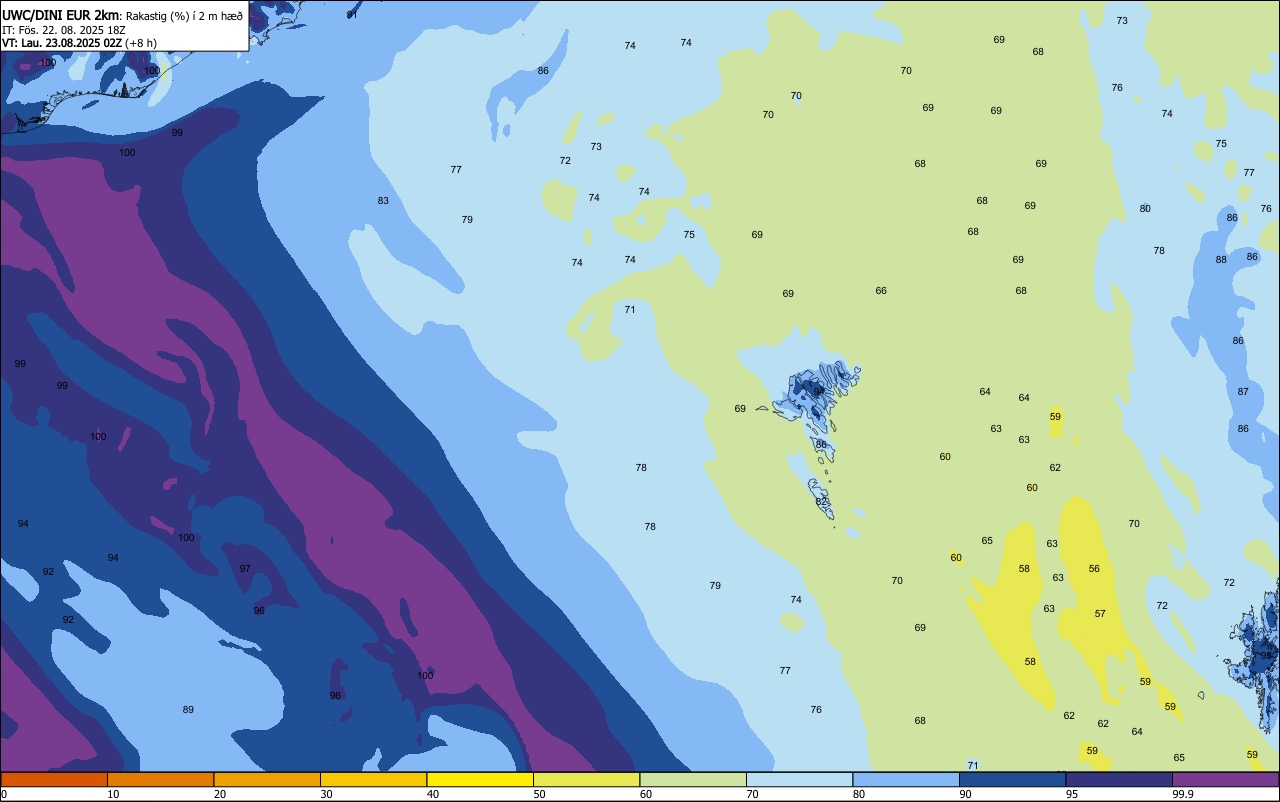Click the humidity value 80 on the map
Image resolution: width=1280 pixels, height=802 pixels.
[1145, 209]
